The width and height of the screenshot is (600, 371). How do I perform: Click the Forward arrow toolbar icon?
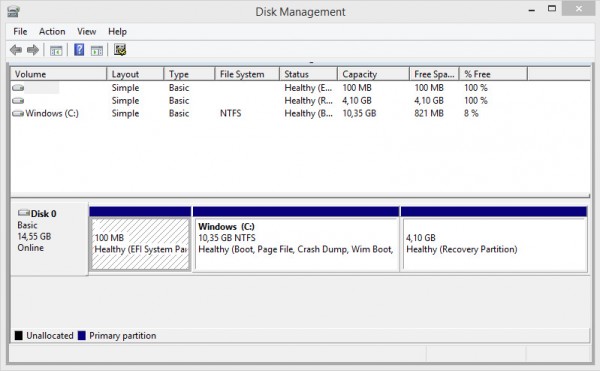33,50
